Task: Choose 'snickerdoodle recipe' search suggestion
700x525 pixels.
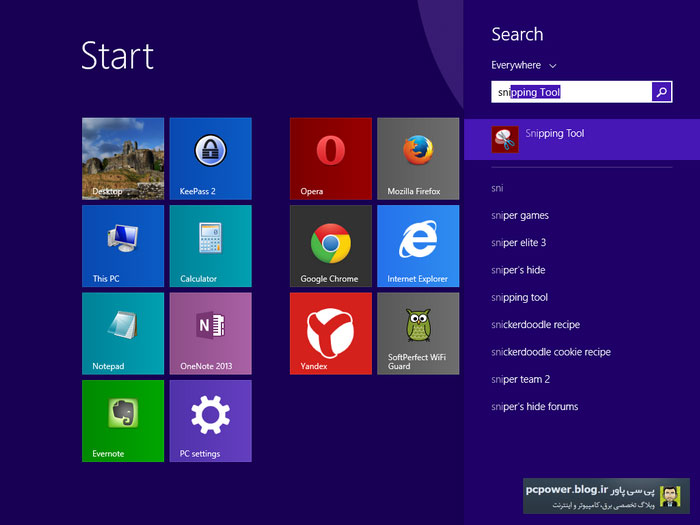Action: 535,325
